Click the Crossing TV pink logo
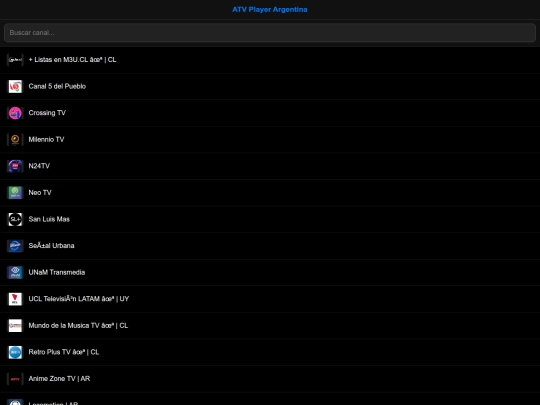 pos(15,113)
